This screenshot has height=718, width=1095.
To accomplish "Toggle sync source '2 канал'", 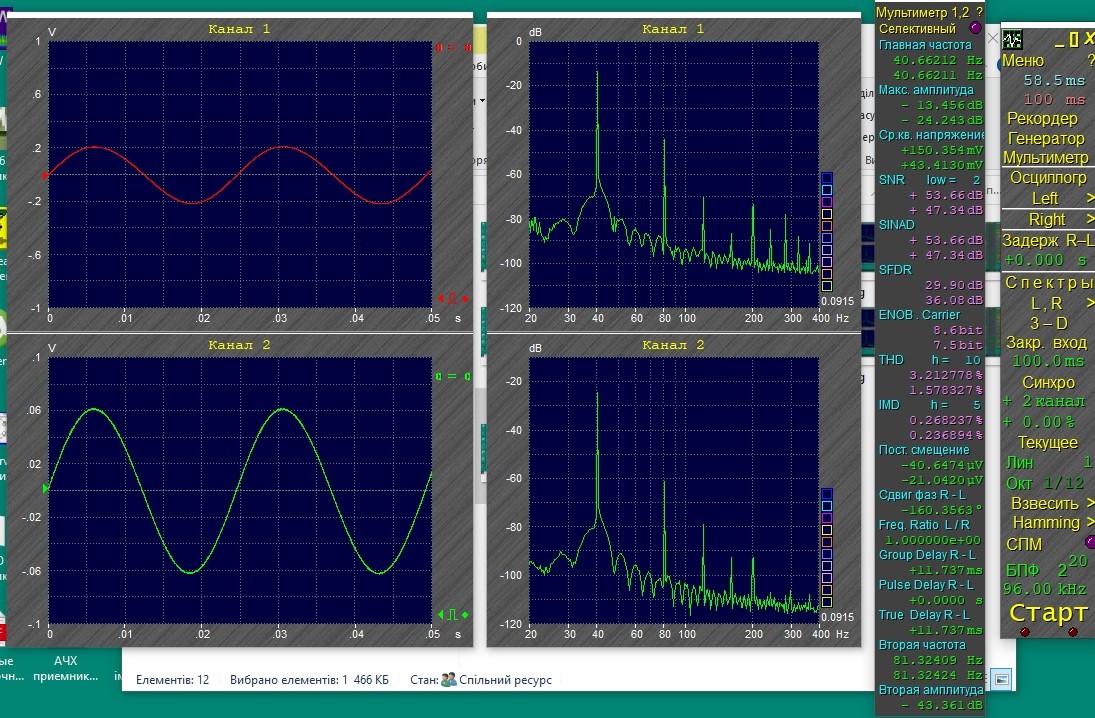I will click(x=1044, y=402).
